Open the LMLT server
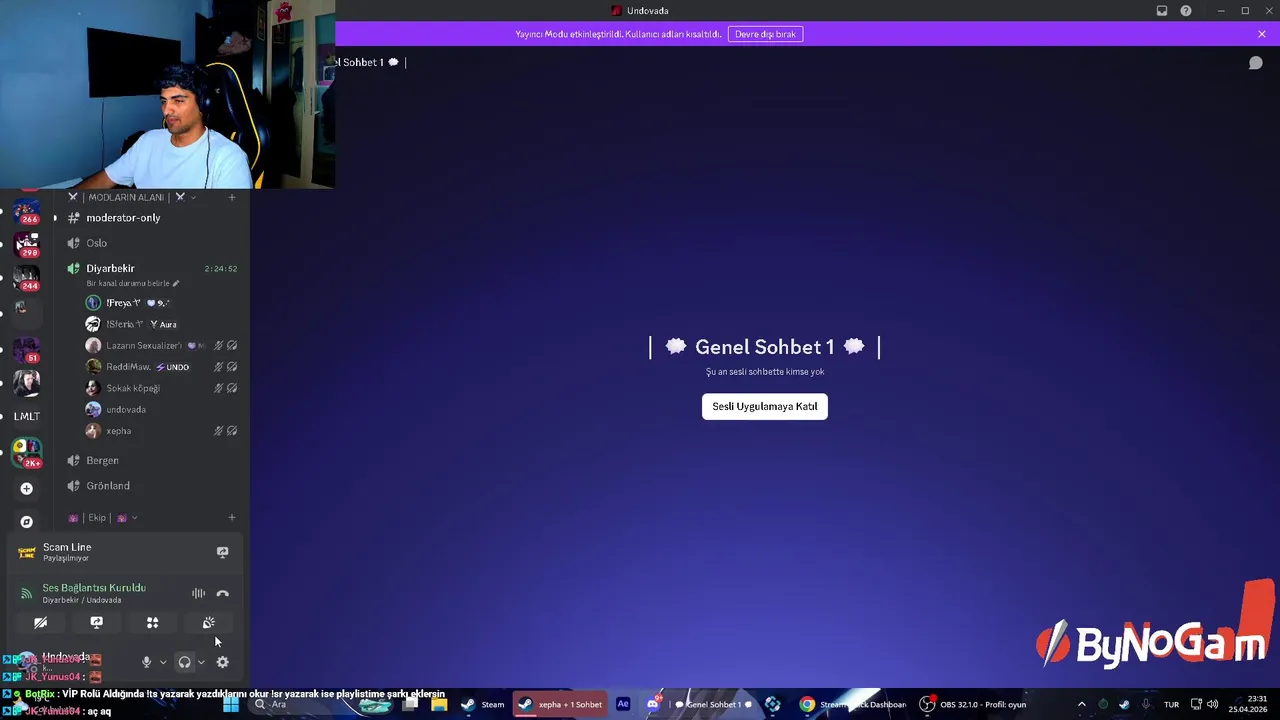Screen dimensions: 1280x720 27,416
